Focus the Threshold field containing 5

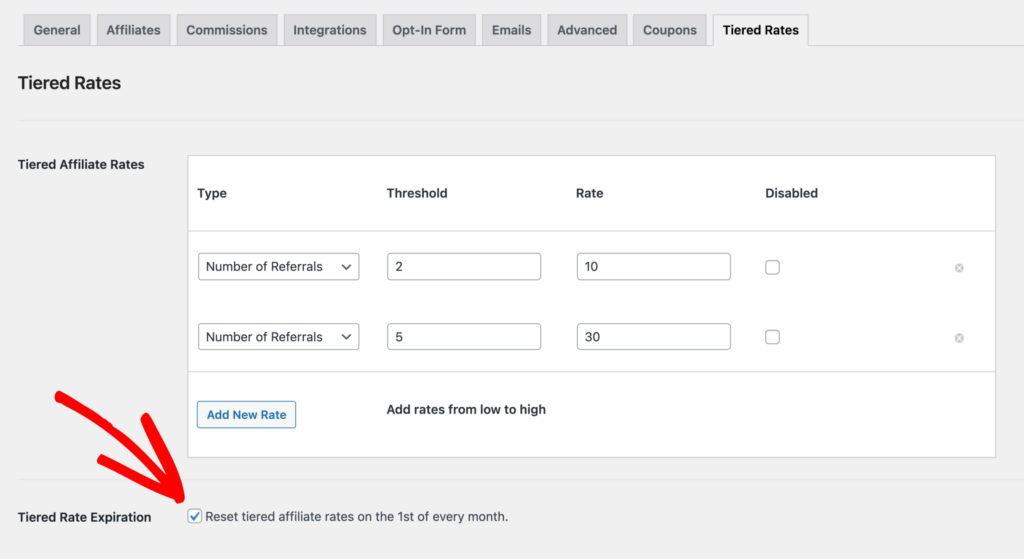464,337
